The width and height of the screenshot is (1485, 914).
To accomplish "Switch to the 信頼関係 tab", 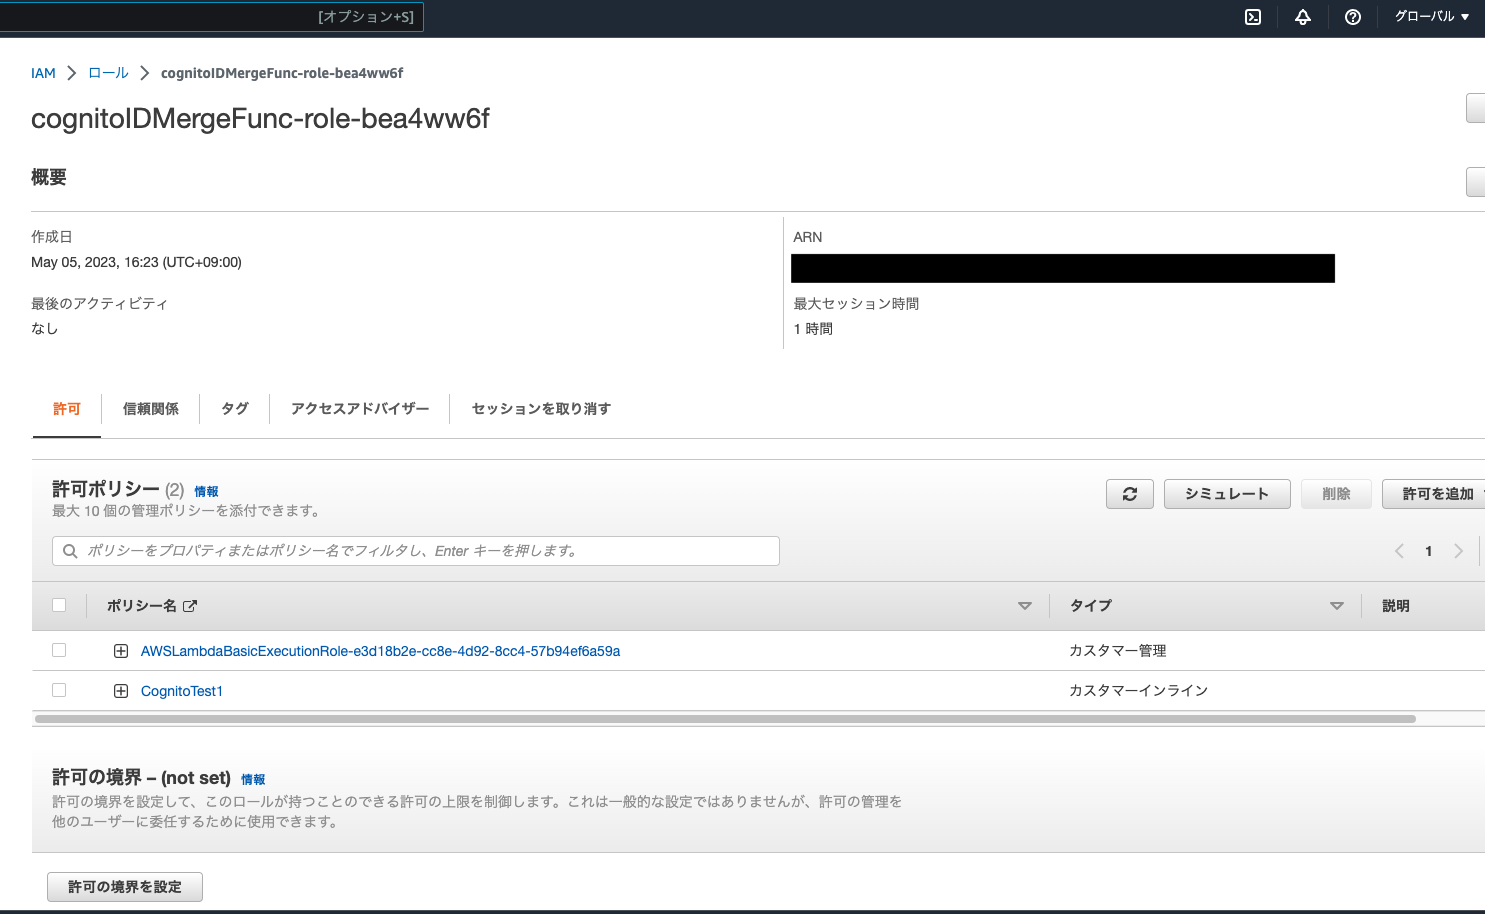I will click(x=150, y=408).
